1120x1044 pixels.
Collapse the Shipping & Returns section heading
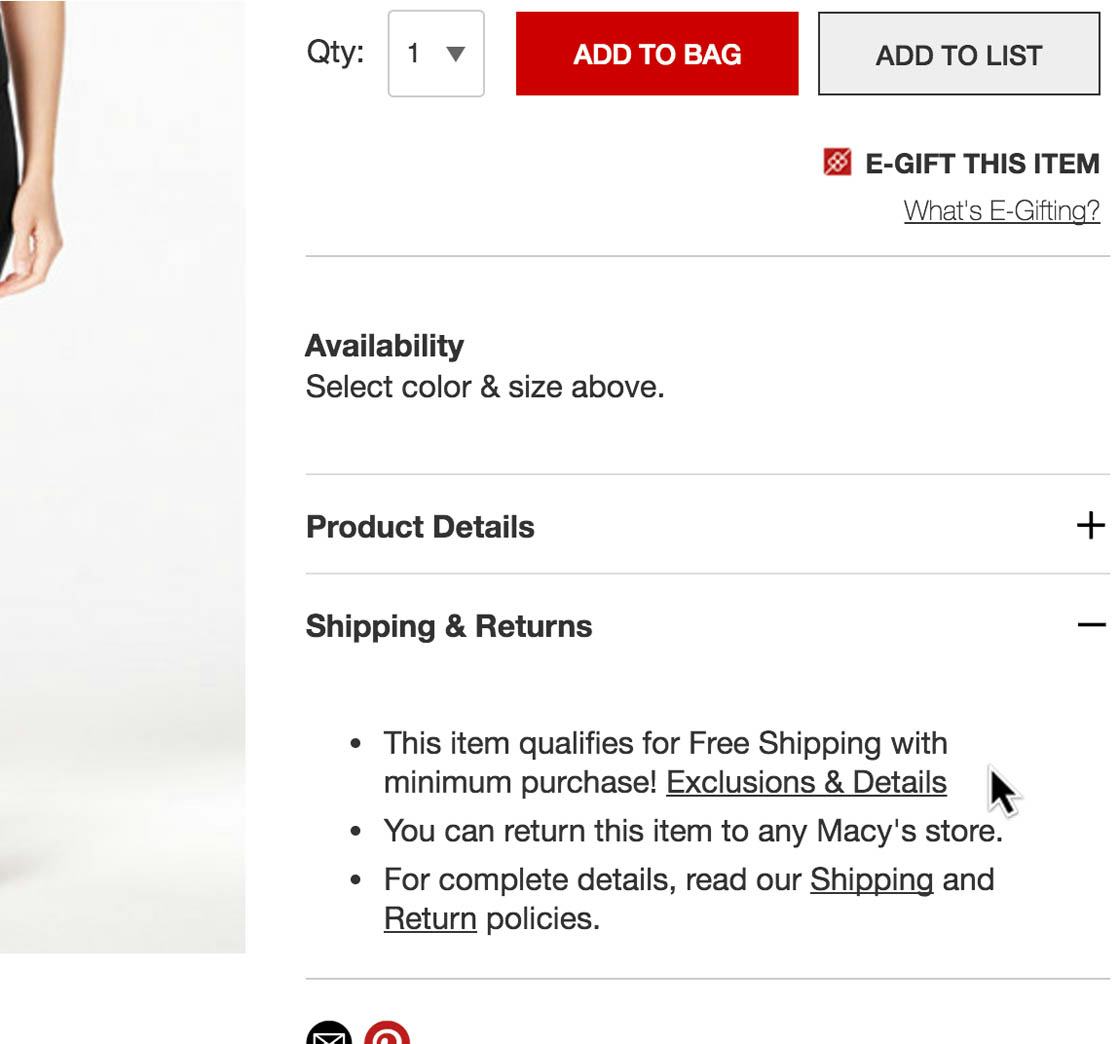[449, 626]
